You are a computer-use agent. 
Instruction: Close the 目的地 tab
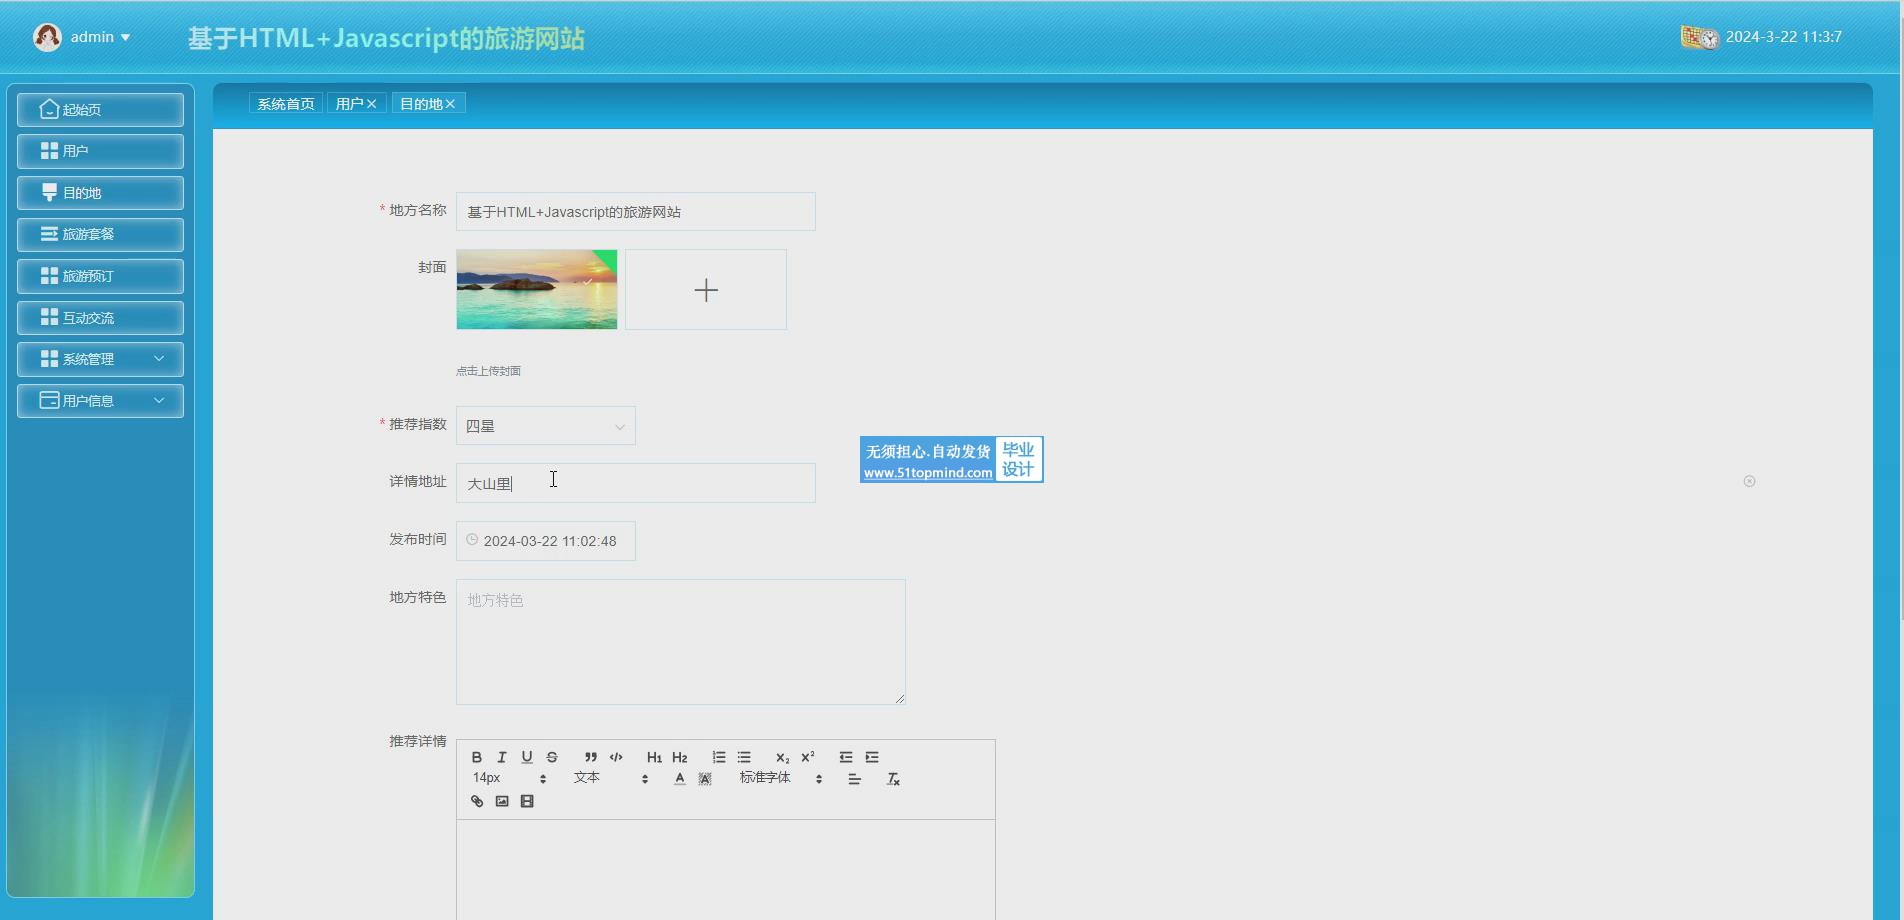click(450, 104)
